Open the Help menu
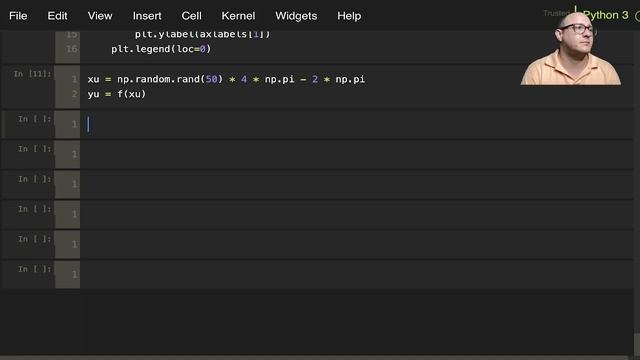Screen dimensions: 640x360 [x=349, y=16]
